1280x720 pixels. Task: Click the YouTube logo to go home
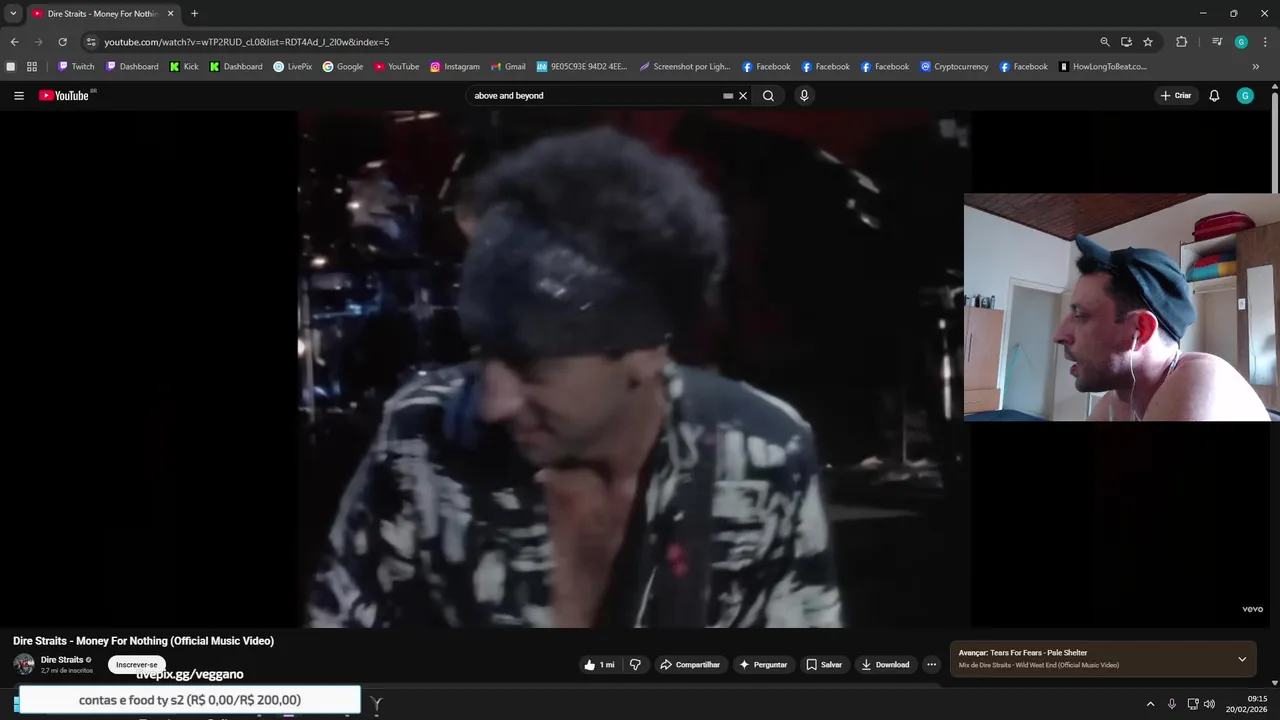point(65,96)
